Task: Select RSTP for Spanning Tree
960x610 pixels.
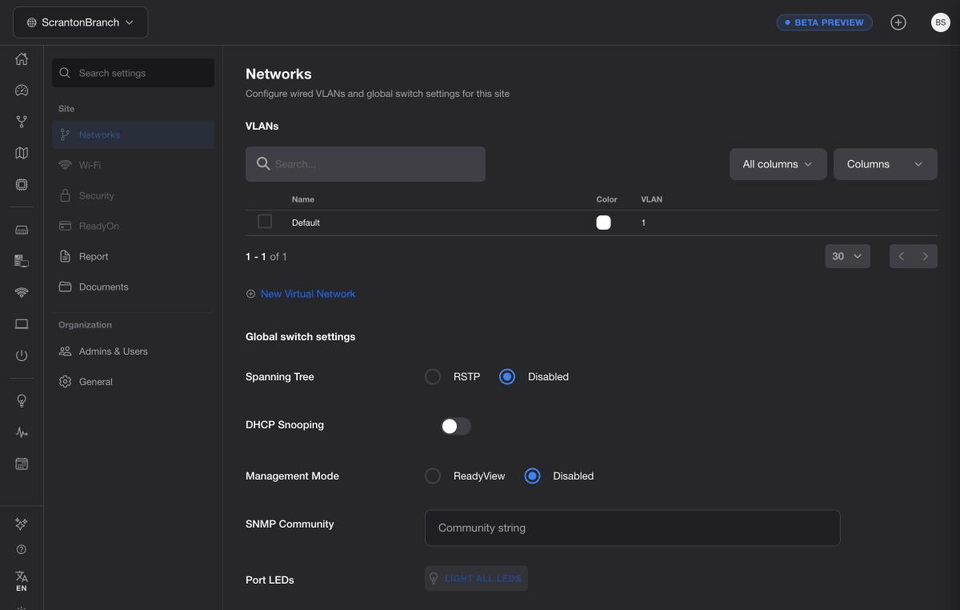Action: point(433,377)
